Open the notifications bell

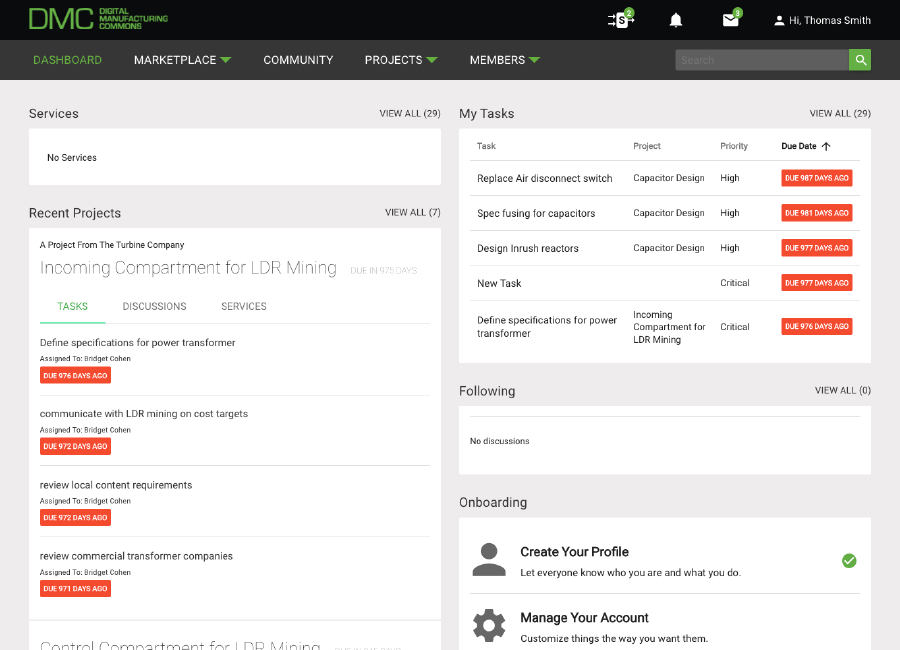click(x=676, y=20)
